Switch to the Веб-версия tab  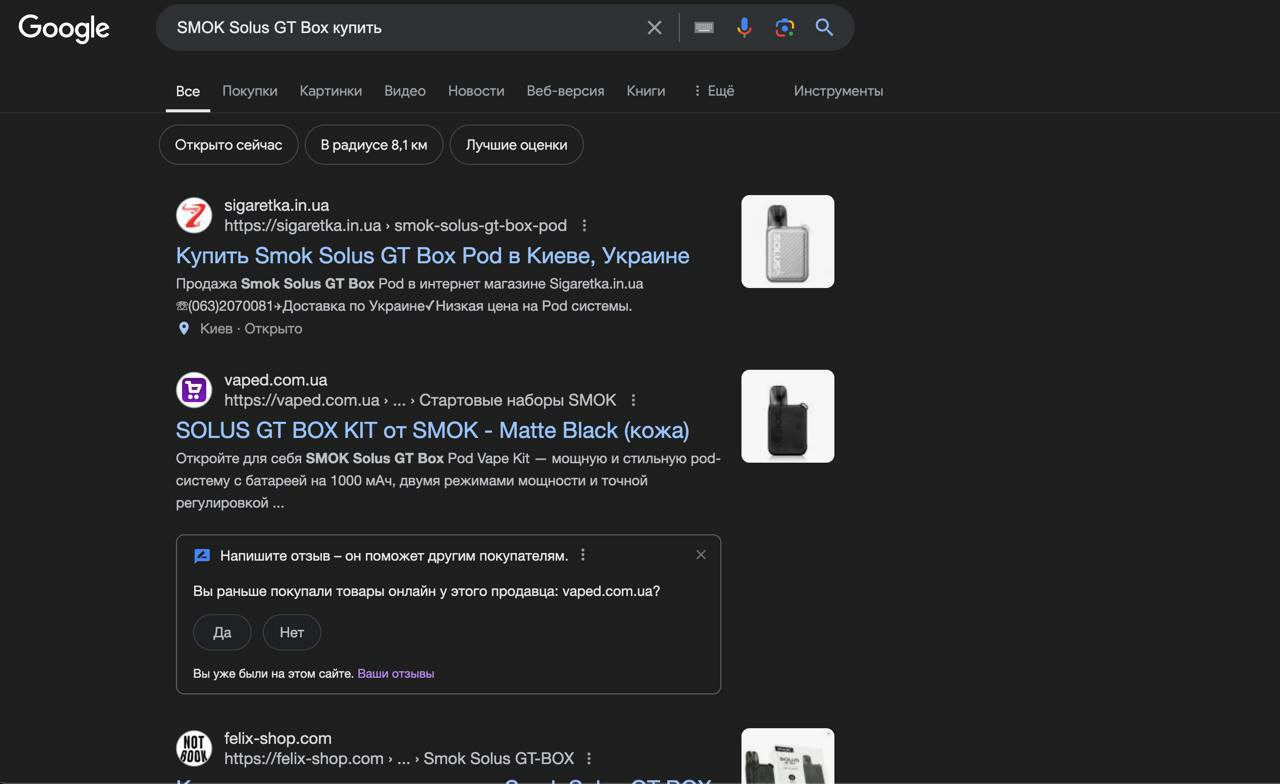tap(565, 91)
